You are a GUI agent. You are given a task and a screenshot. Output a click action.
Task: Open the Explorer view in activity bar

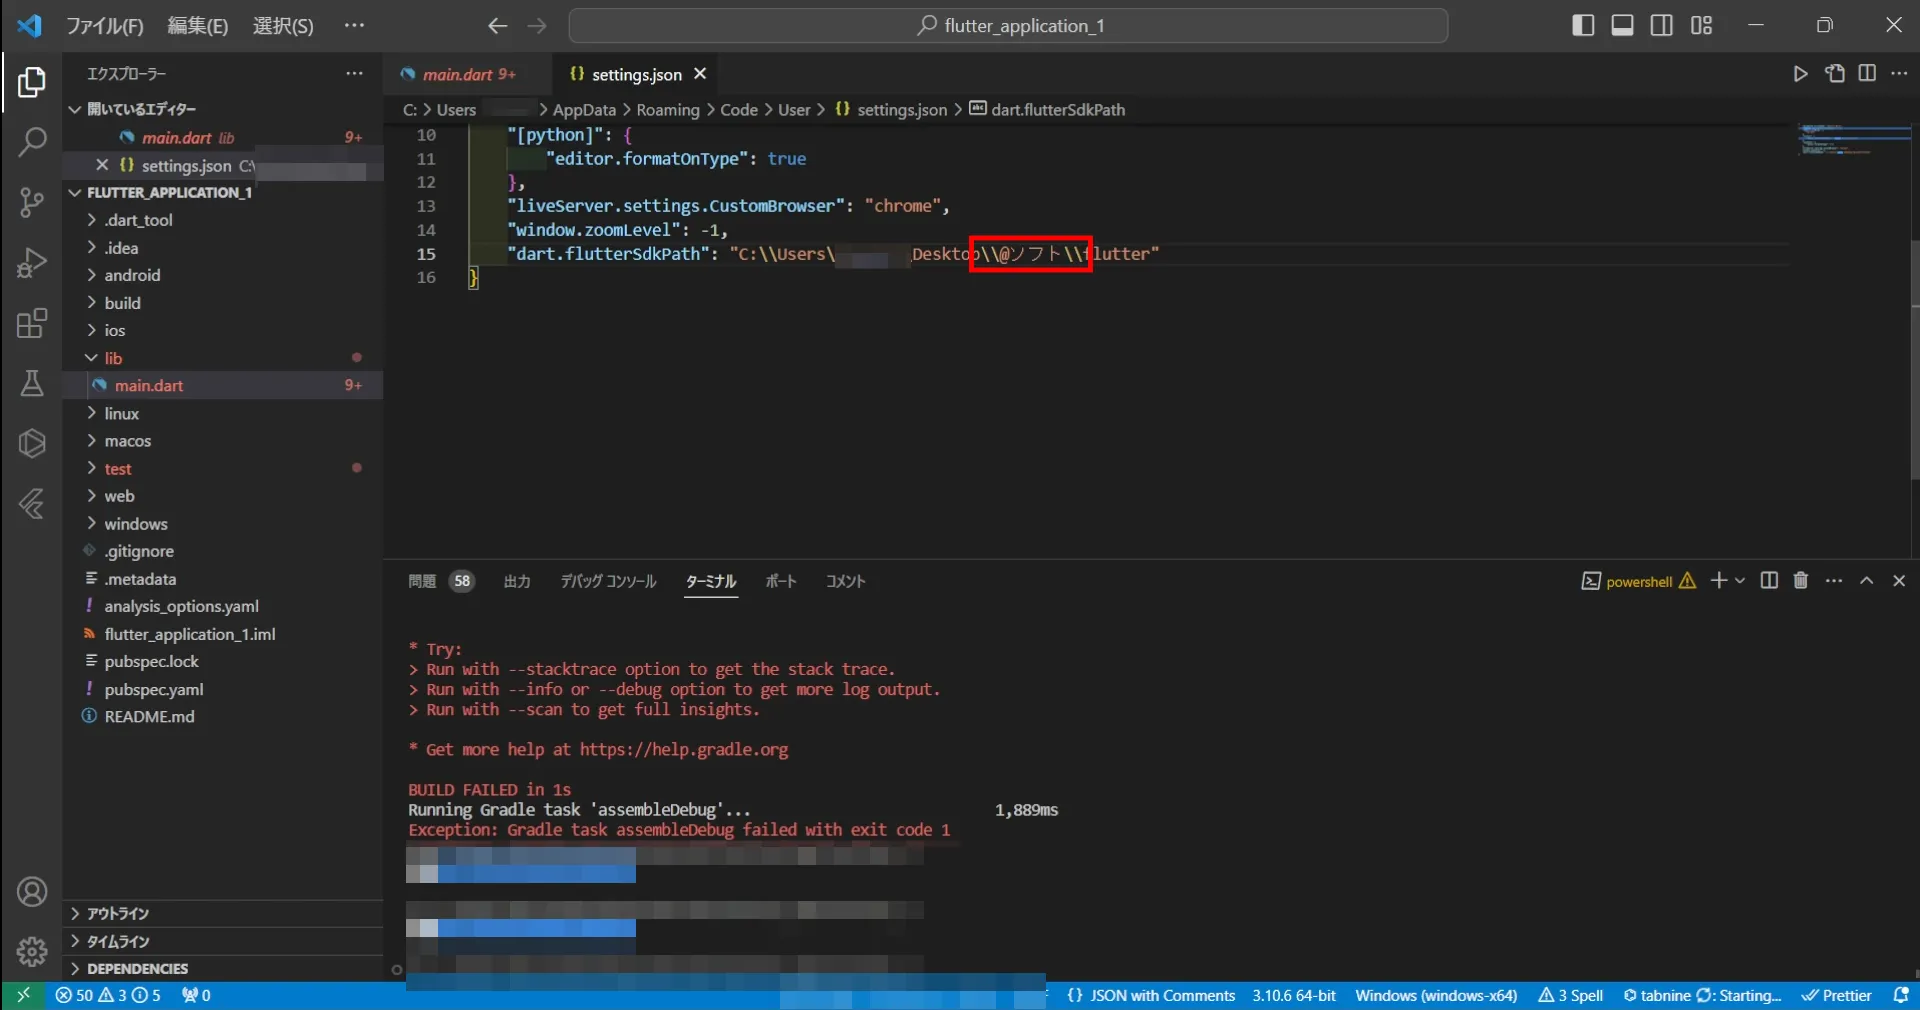[32, 82]
